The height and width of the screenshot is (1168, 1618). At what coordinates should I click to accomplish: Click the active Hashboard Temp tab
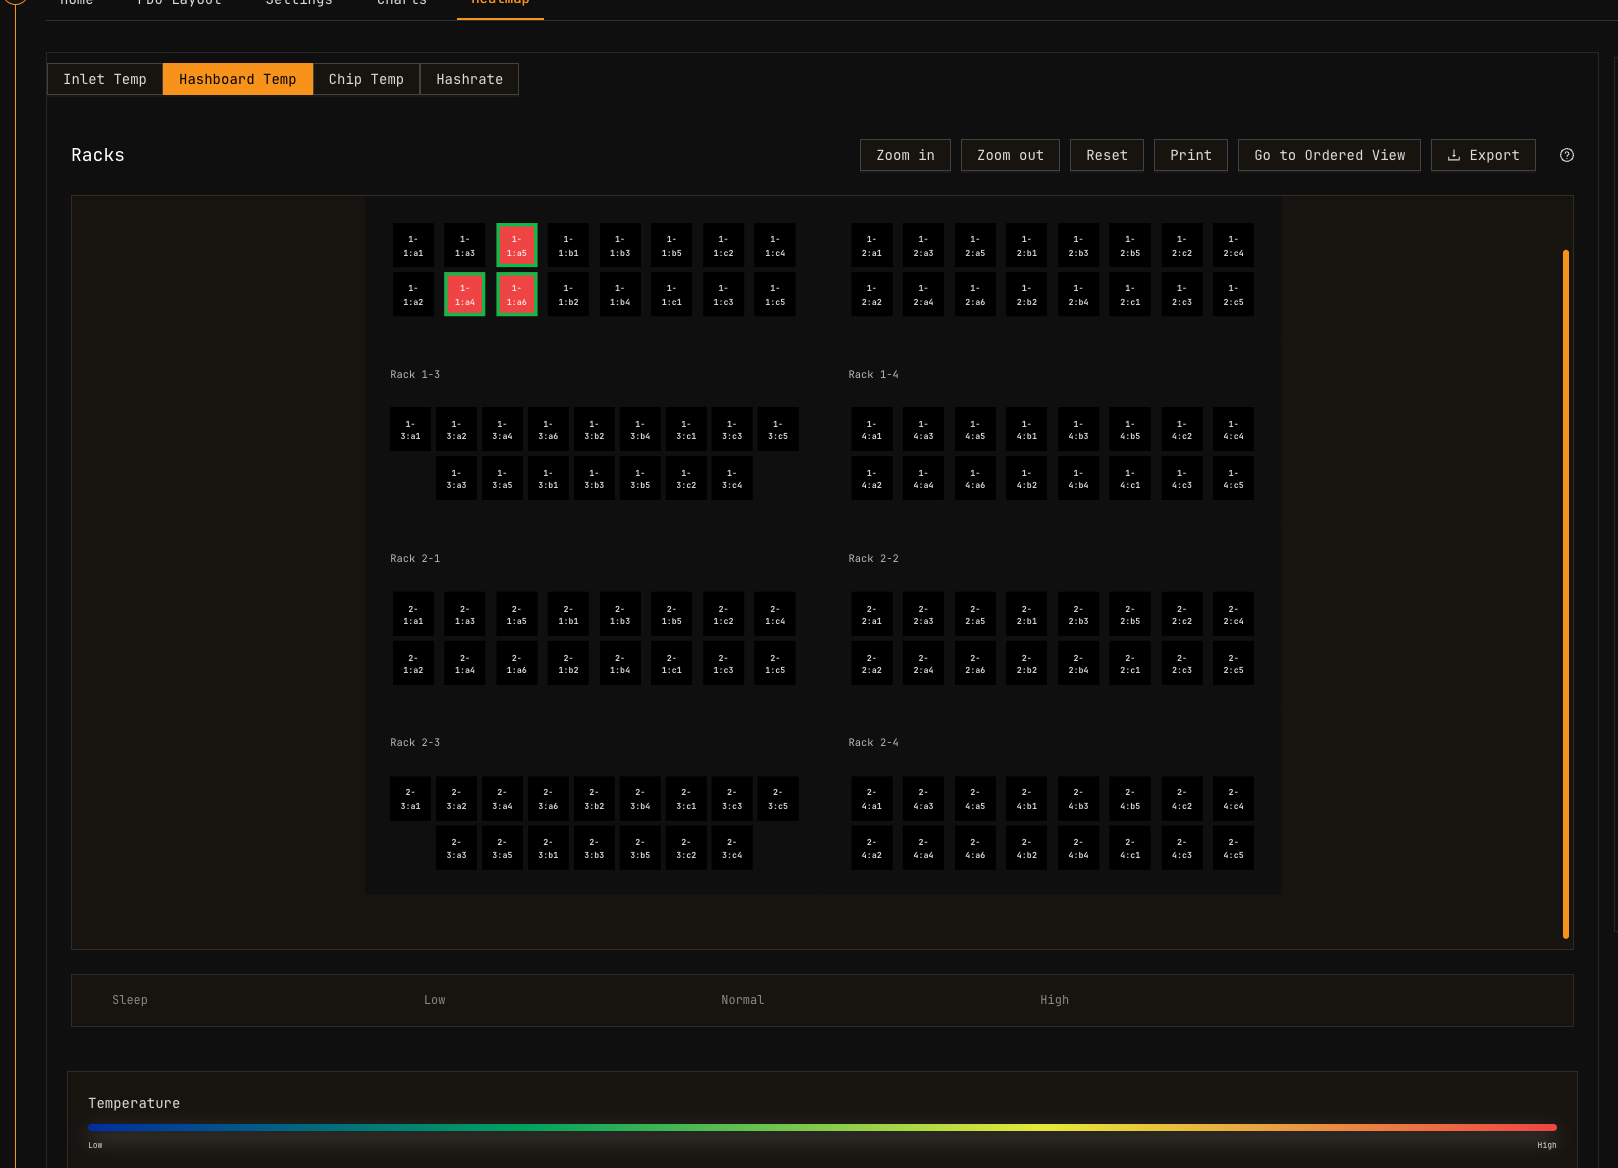point(237,79)
